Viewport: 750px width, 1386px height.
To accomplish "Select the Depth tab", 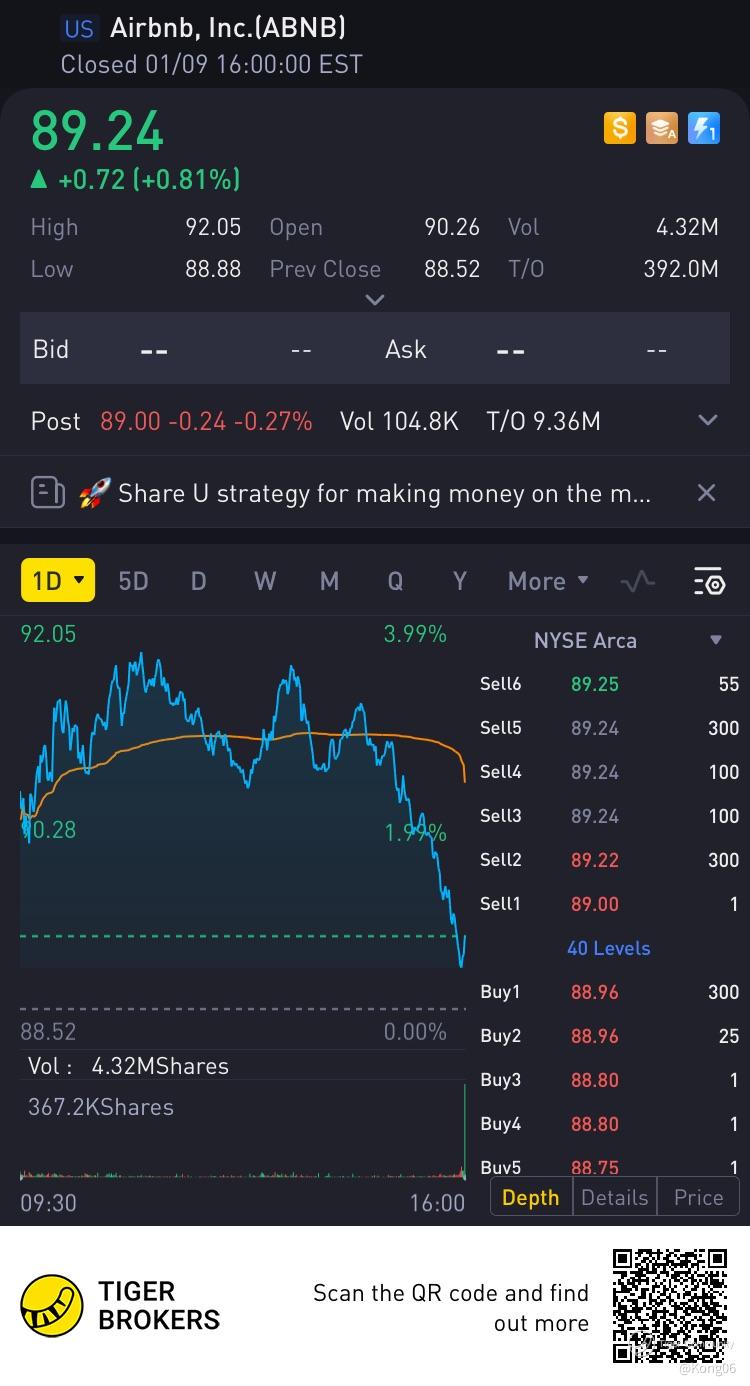I will point(531,1197).
